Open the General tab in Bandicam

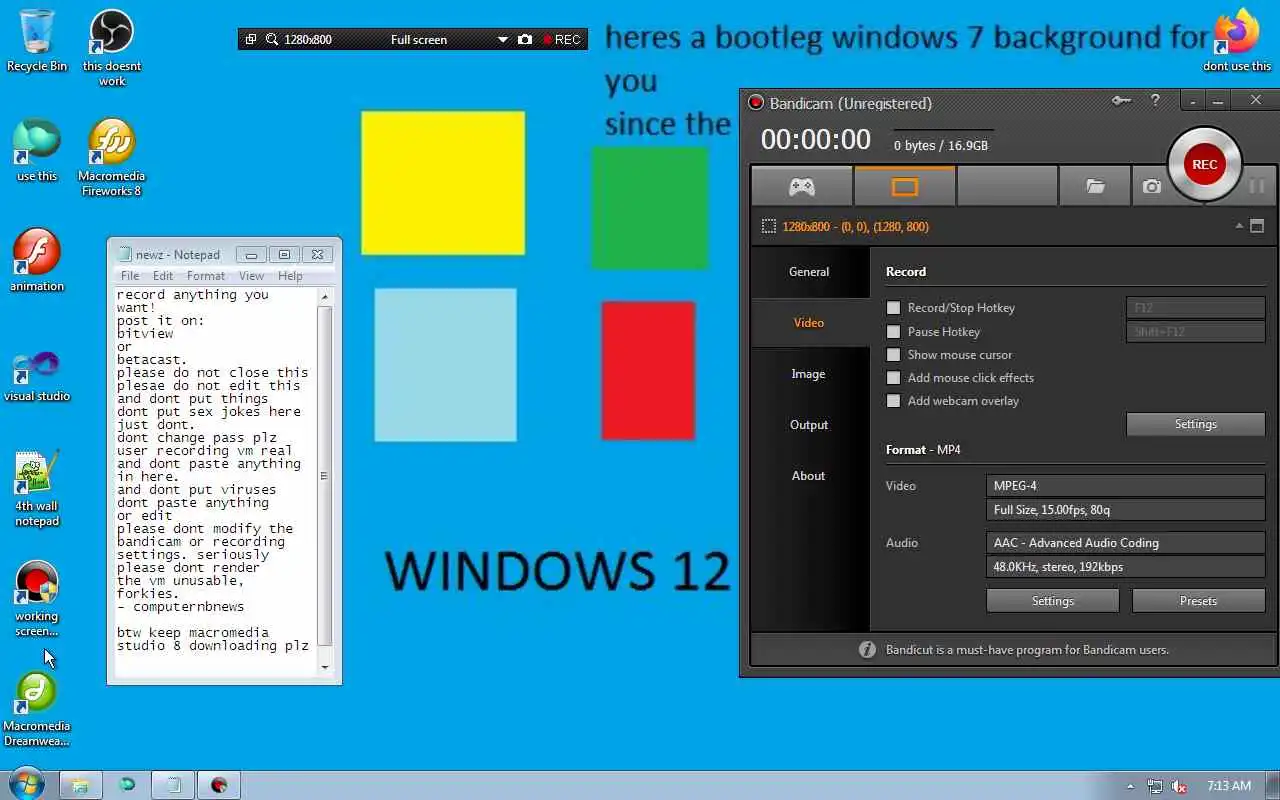coord(809,272)
